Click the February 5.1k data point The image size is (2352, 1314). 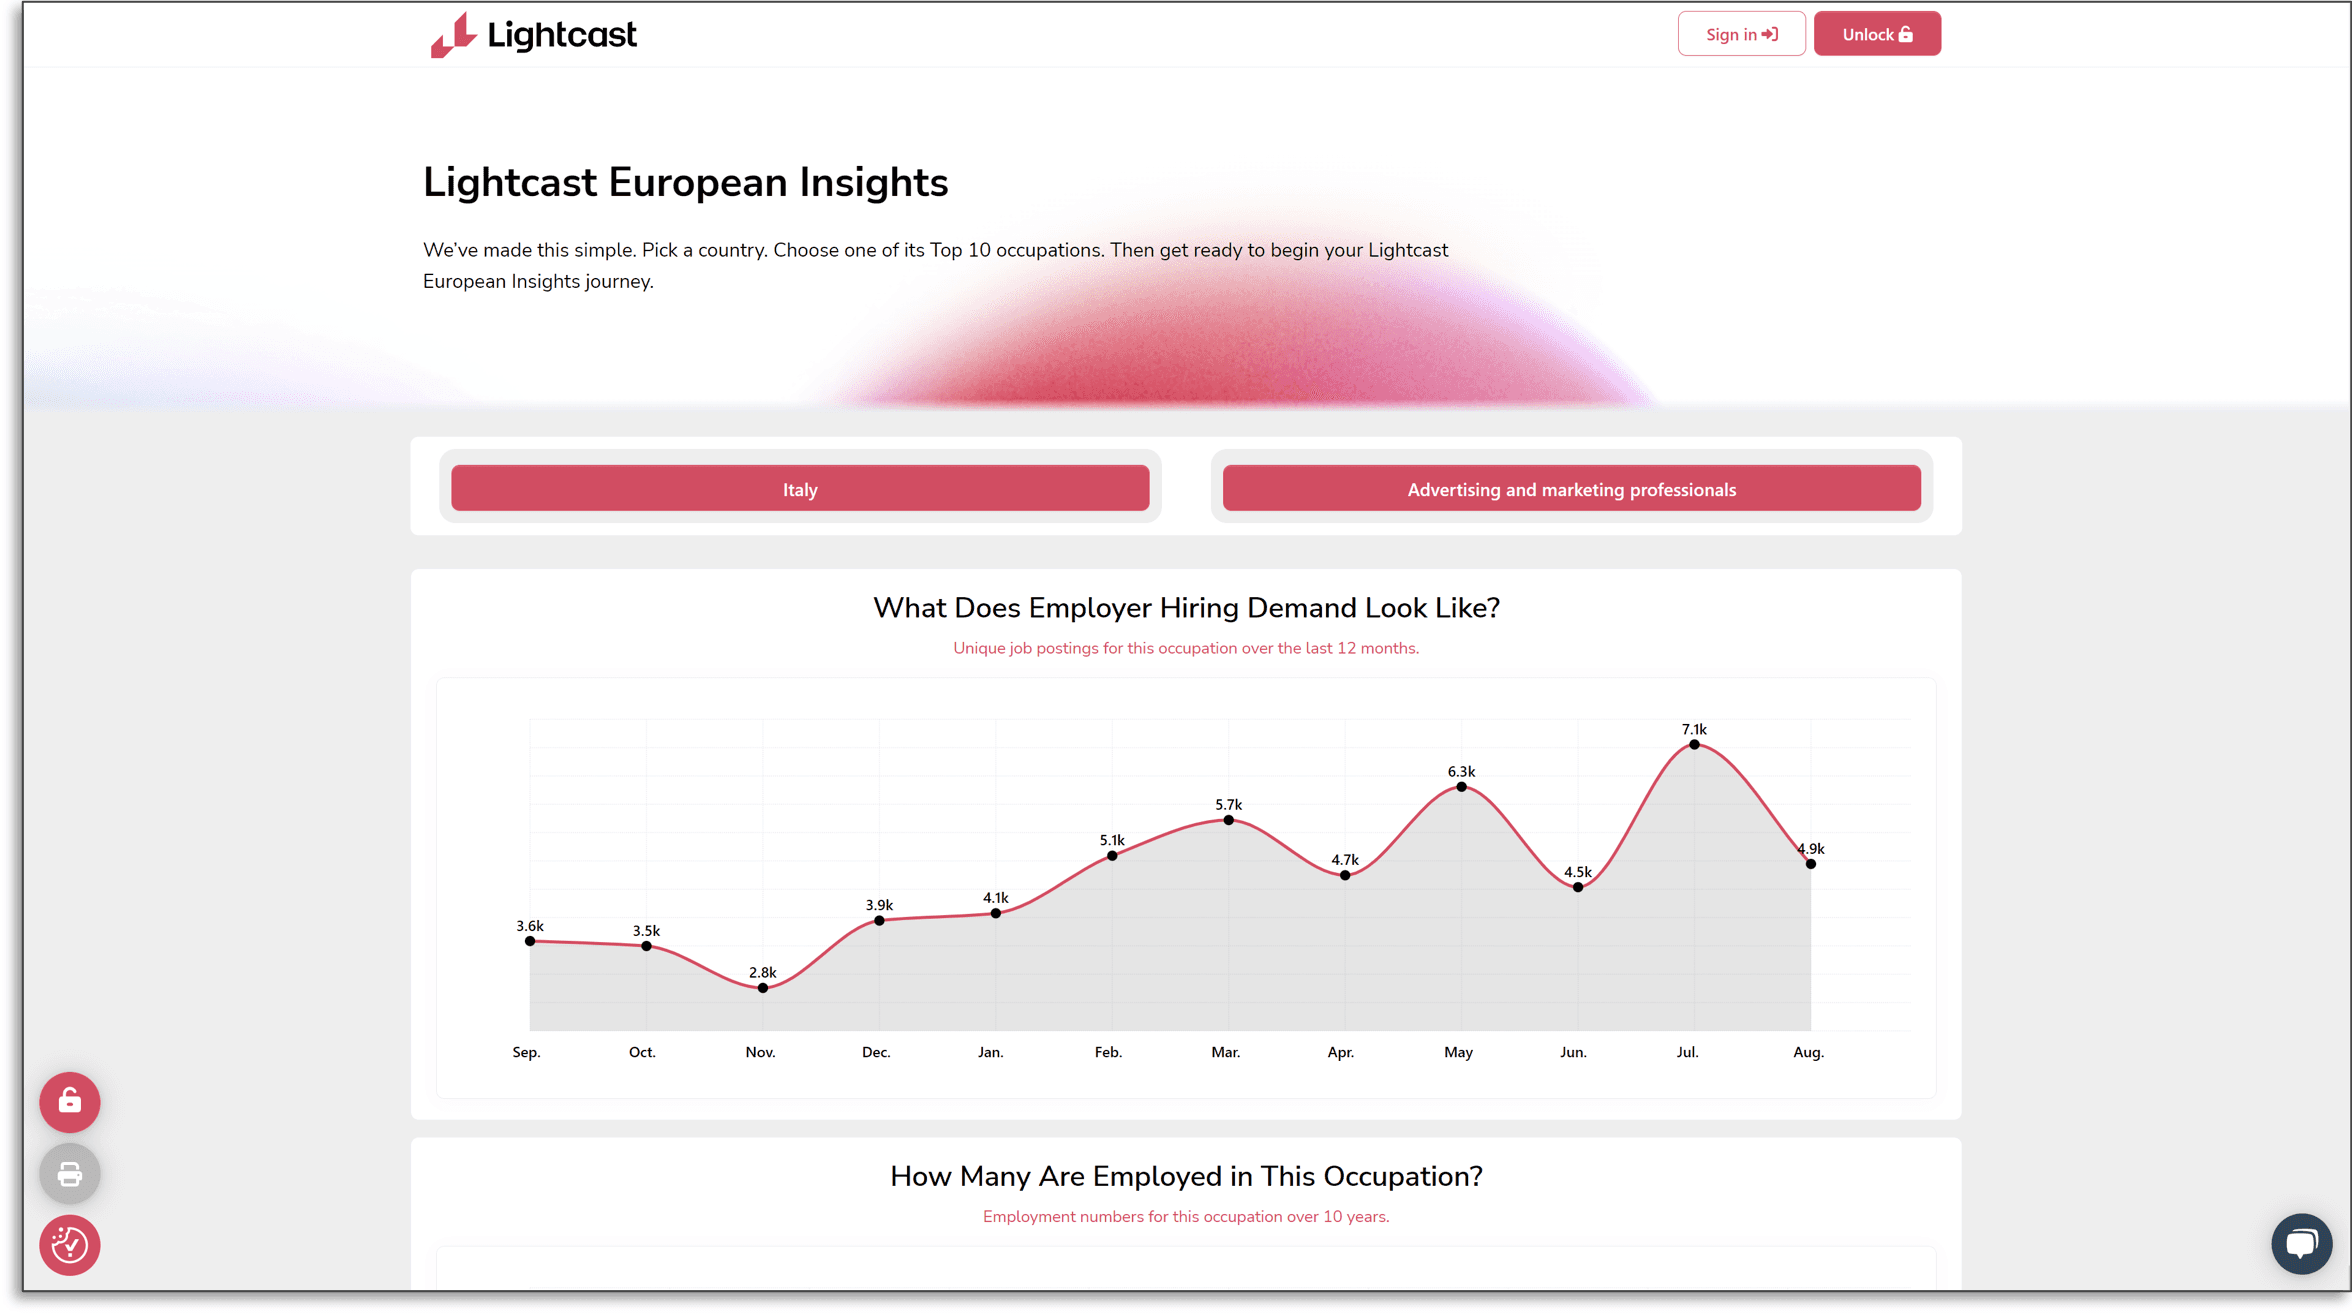click(1111, 856)
